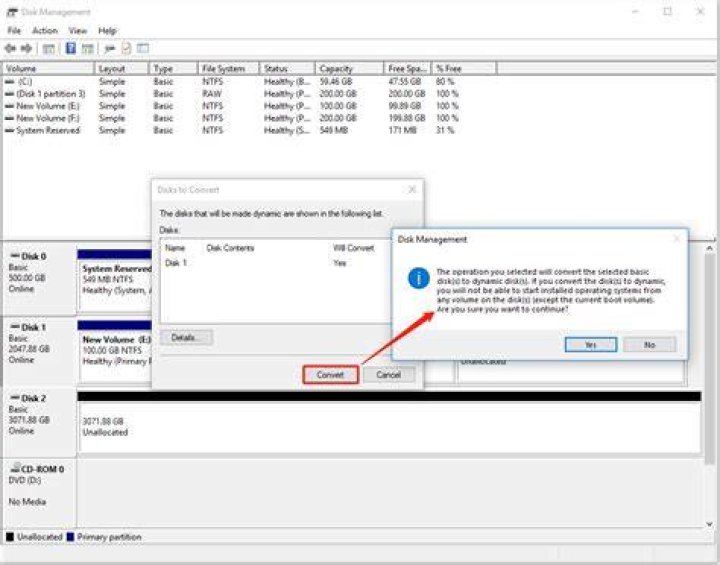Click the scrollbar up arrow in disk pane

709,248
